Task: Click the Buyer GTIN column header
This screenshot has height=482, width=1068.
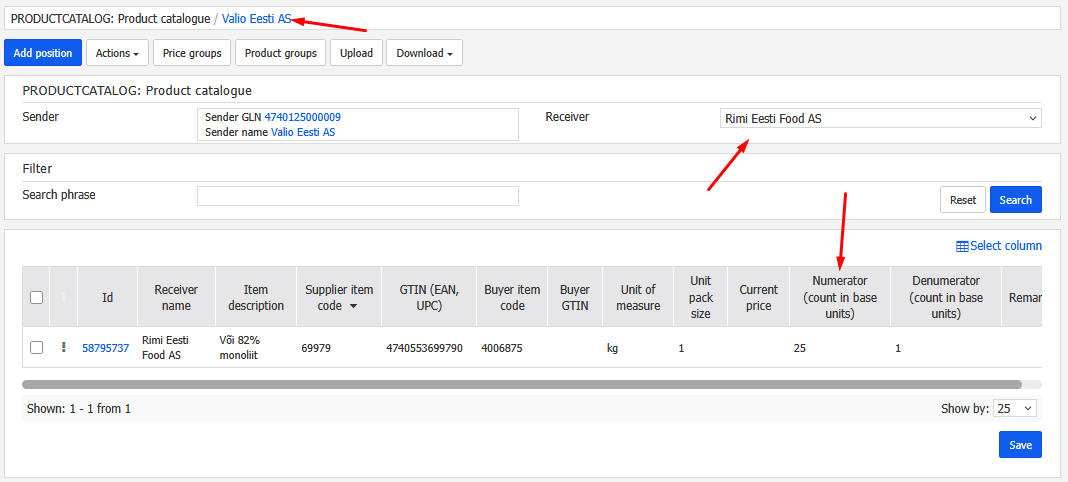Action: [575, 297]
